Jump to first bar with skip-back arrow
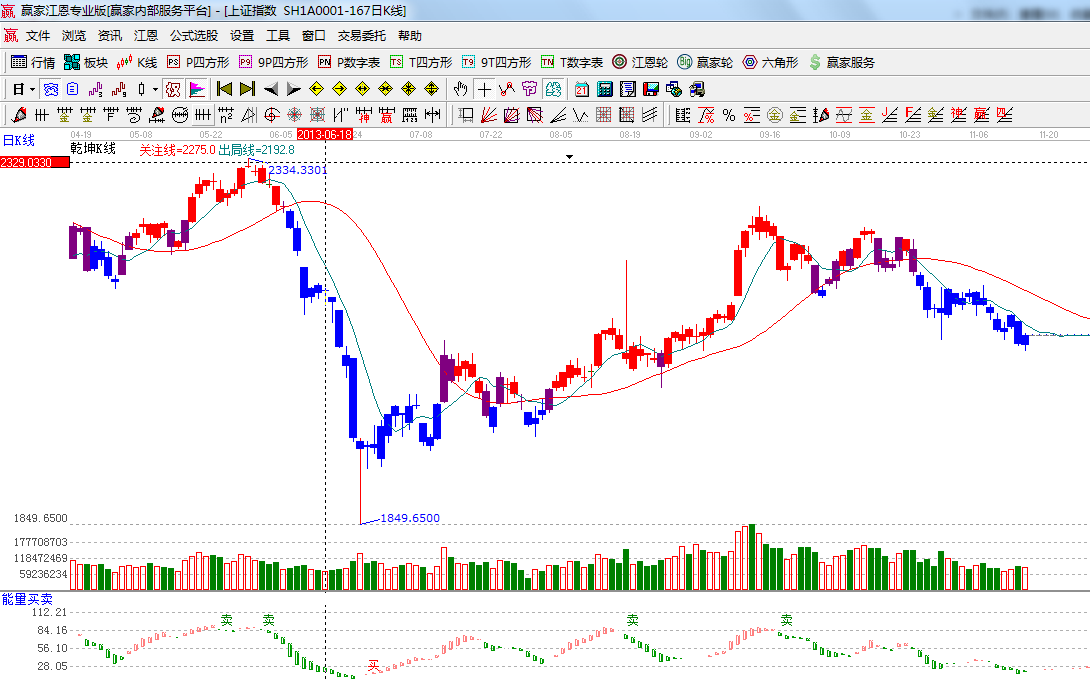Screen dimensions: 1090x682 point(225,88)
